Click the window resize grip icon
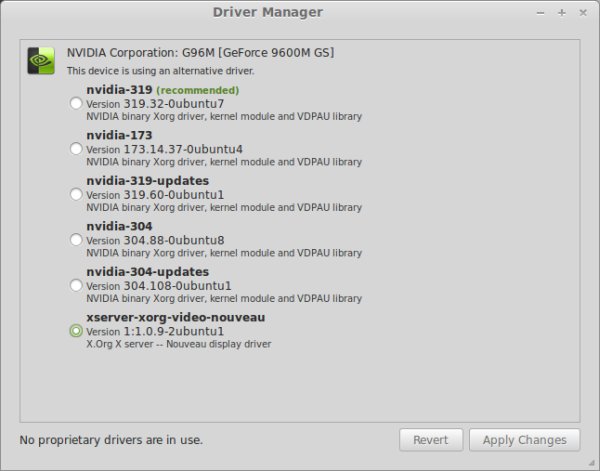This screenshot has width=600, height=471. point(592,463)
